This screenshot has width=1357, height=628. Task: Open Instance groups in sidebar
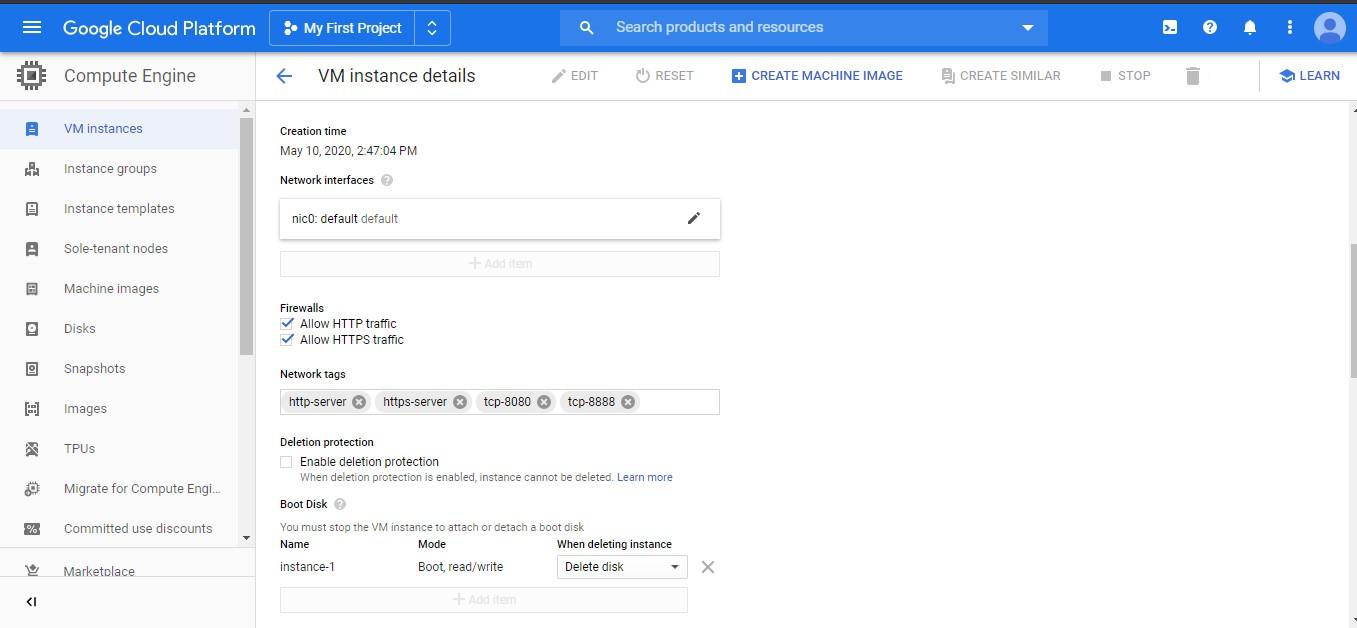coord(120,169)
